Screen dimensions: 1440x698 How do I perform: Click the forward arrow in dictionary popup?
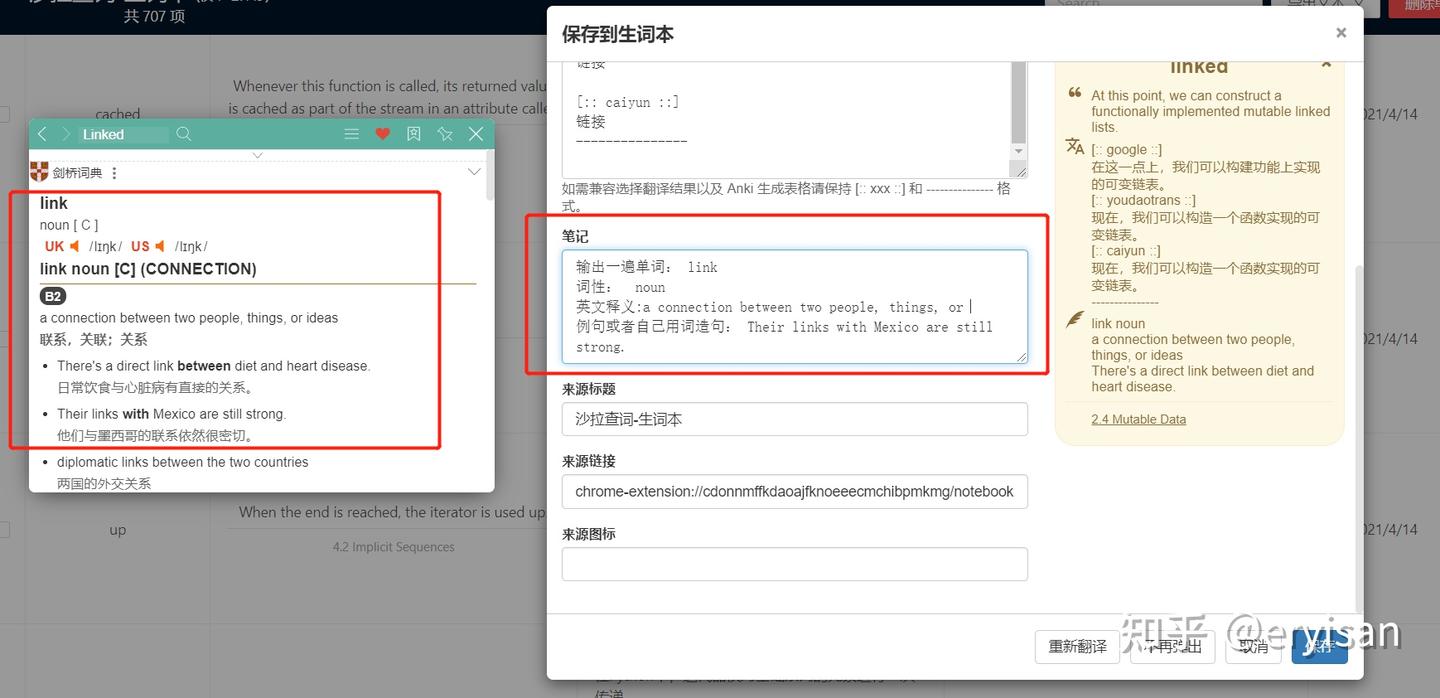click(65, 134)
